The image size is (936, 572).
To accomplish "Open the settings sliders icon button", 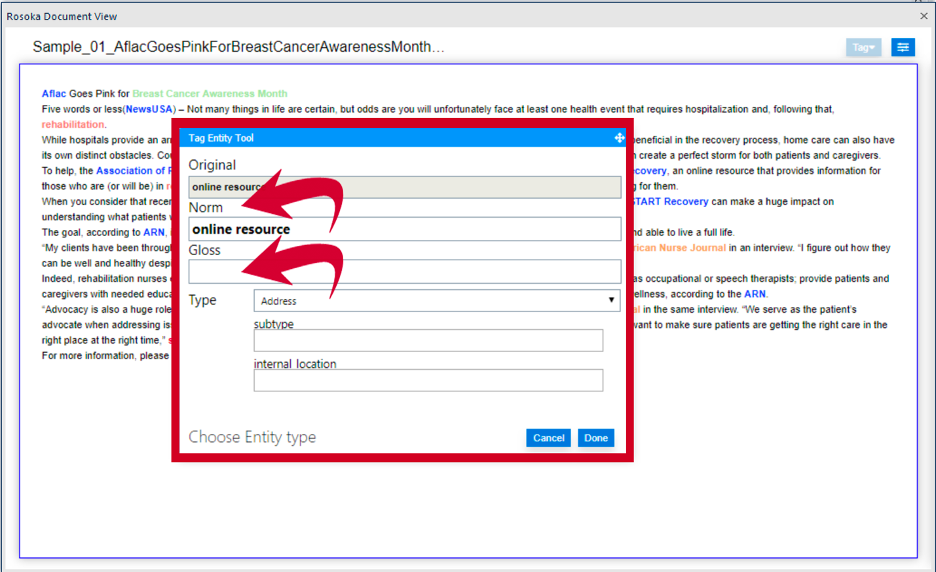I will click(x=903, y=47).
